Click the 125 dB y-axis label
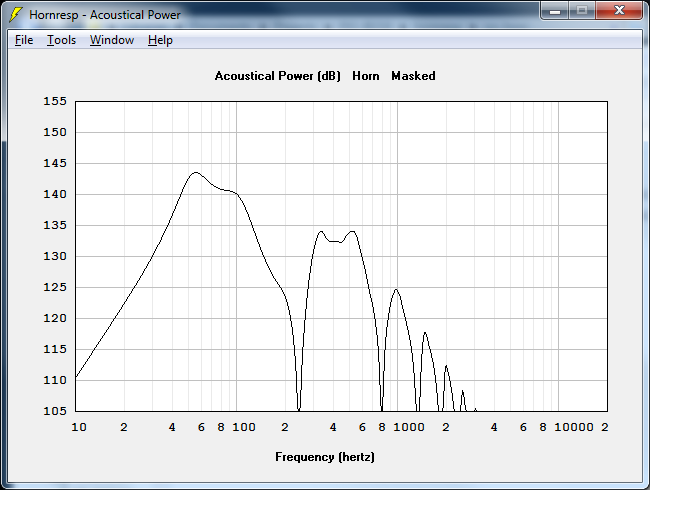Image resolution: width=691 pixels, height=518 pixels. pos(55,287)
